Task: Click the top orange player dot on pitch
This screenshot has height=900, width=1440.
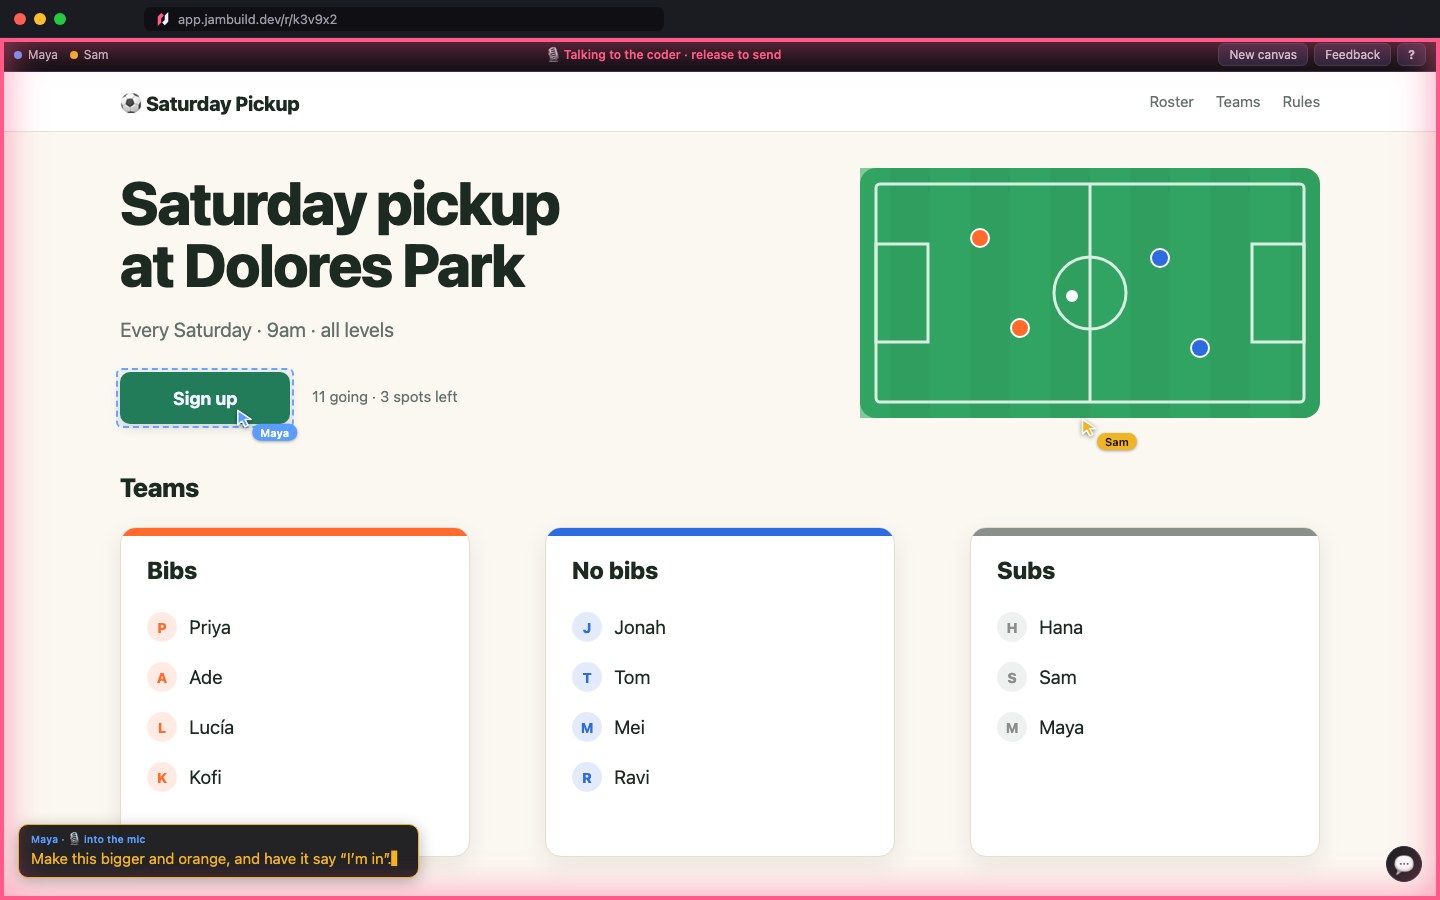Action: point(980,238)
